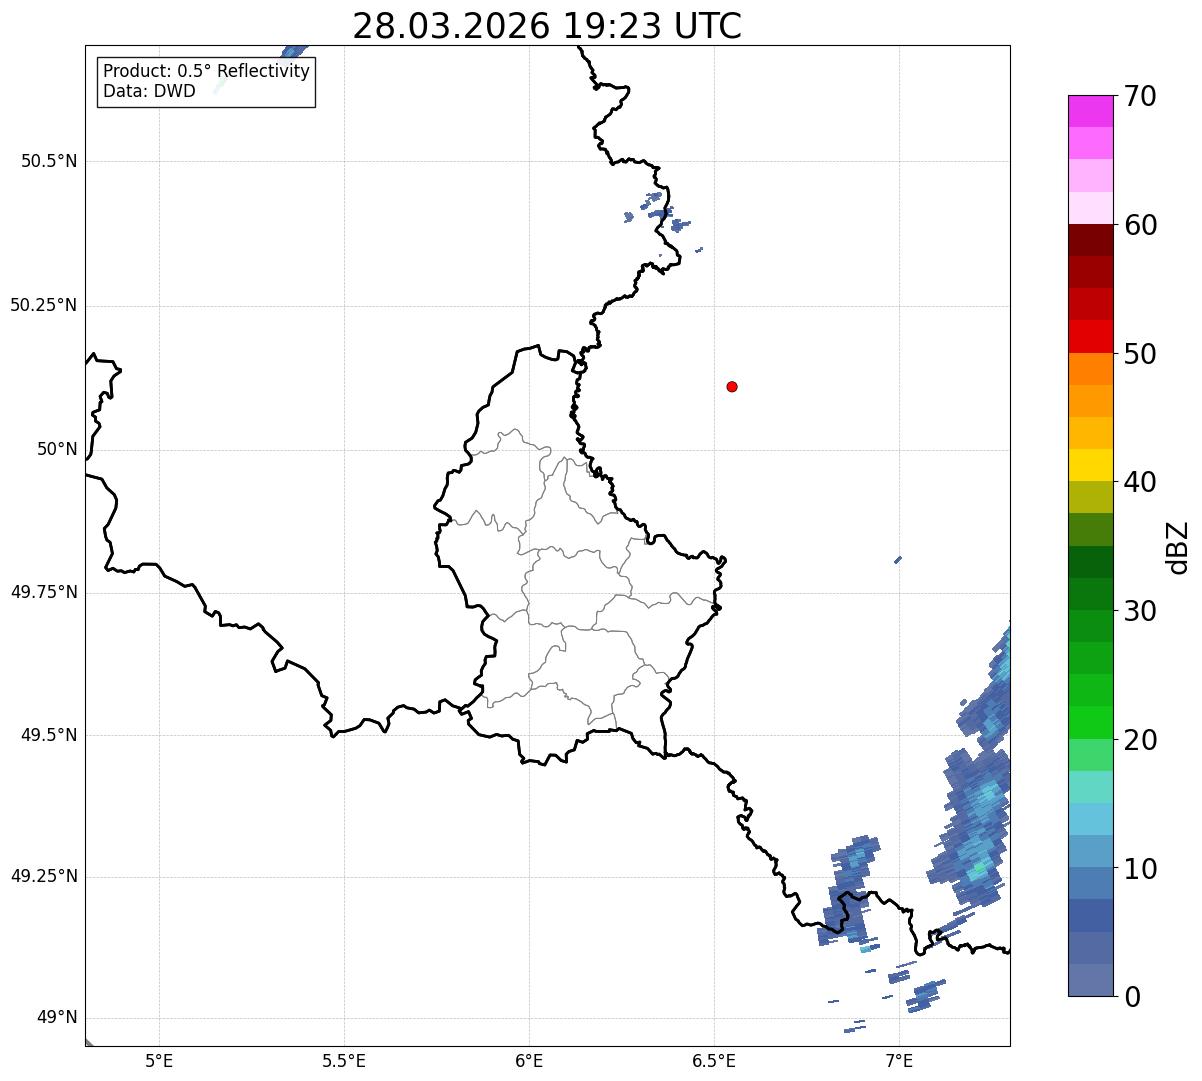Select the dark maroon colorbar swatch below 60
Screen dimensions: 1202x1081
coord(1090,240)
